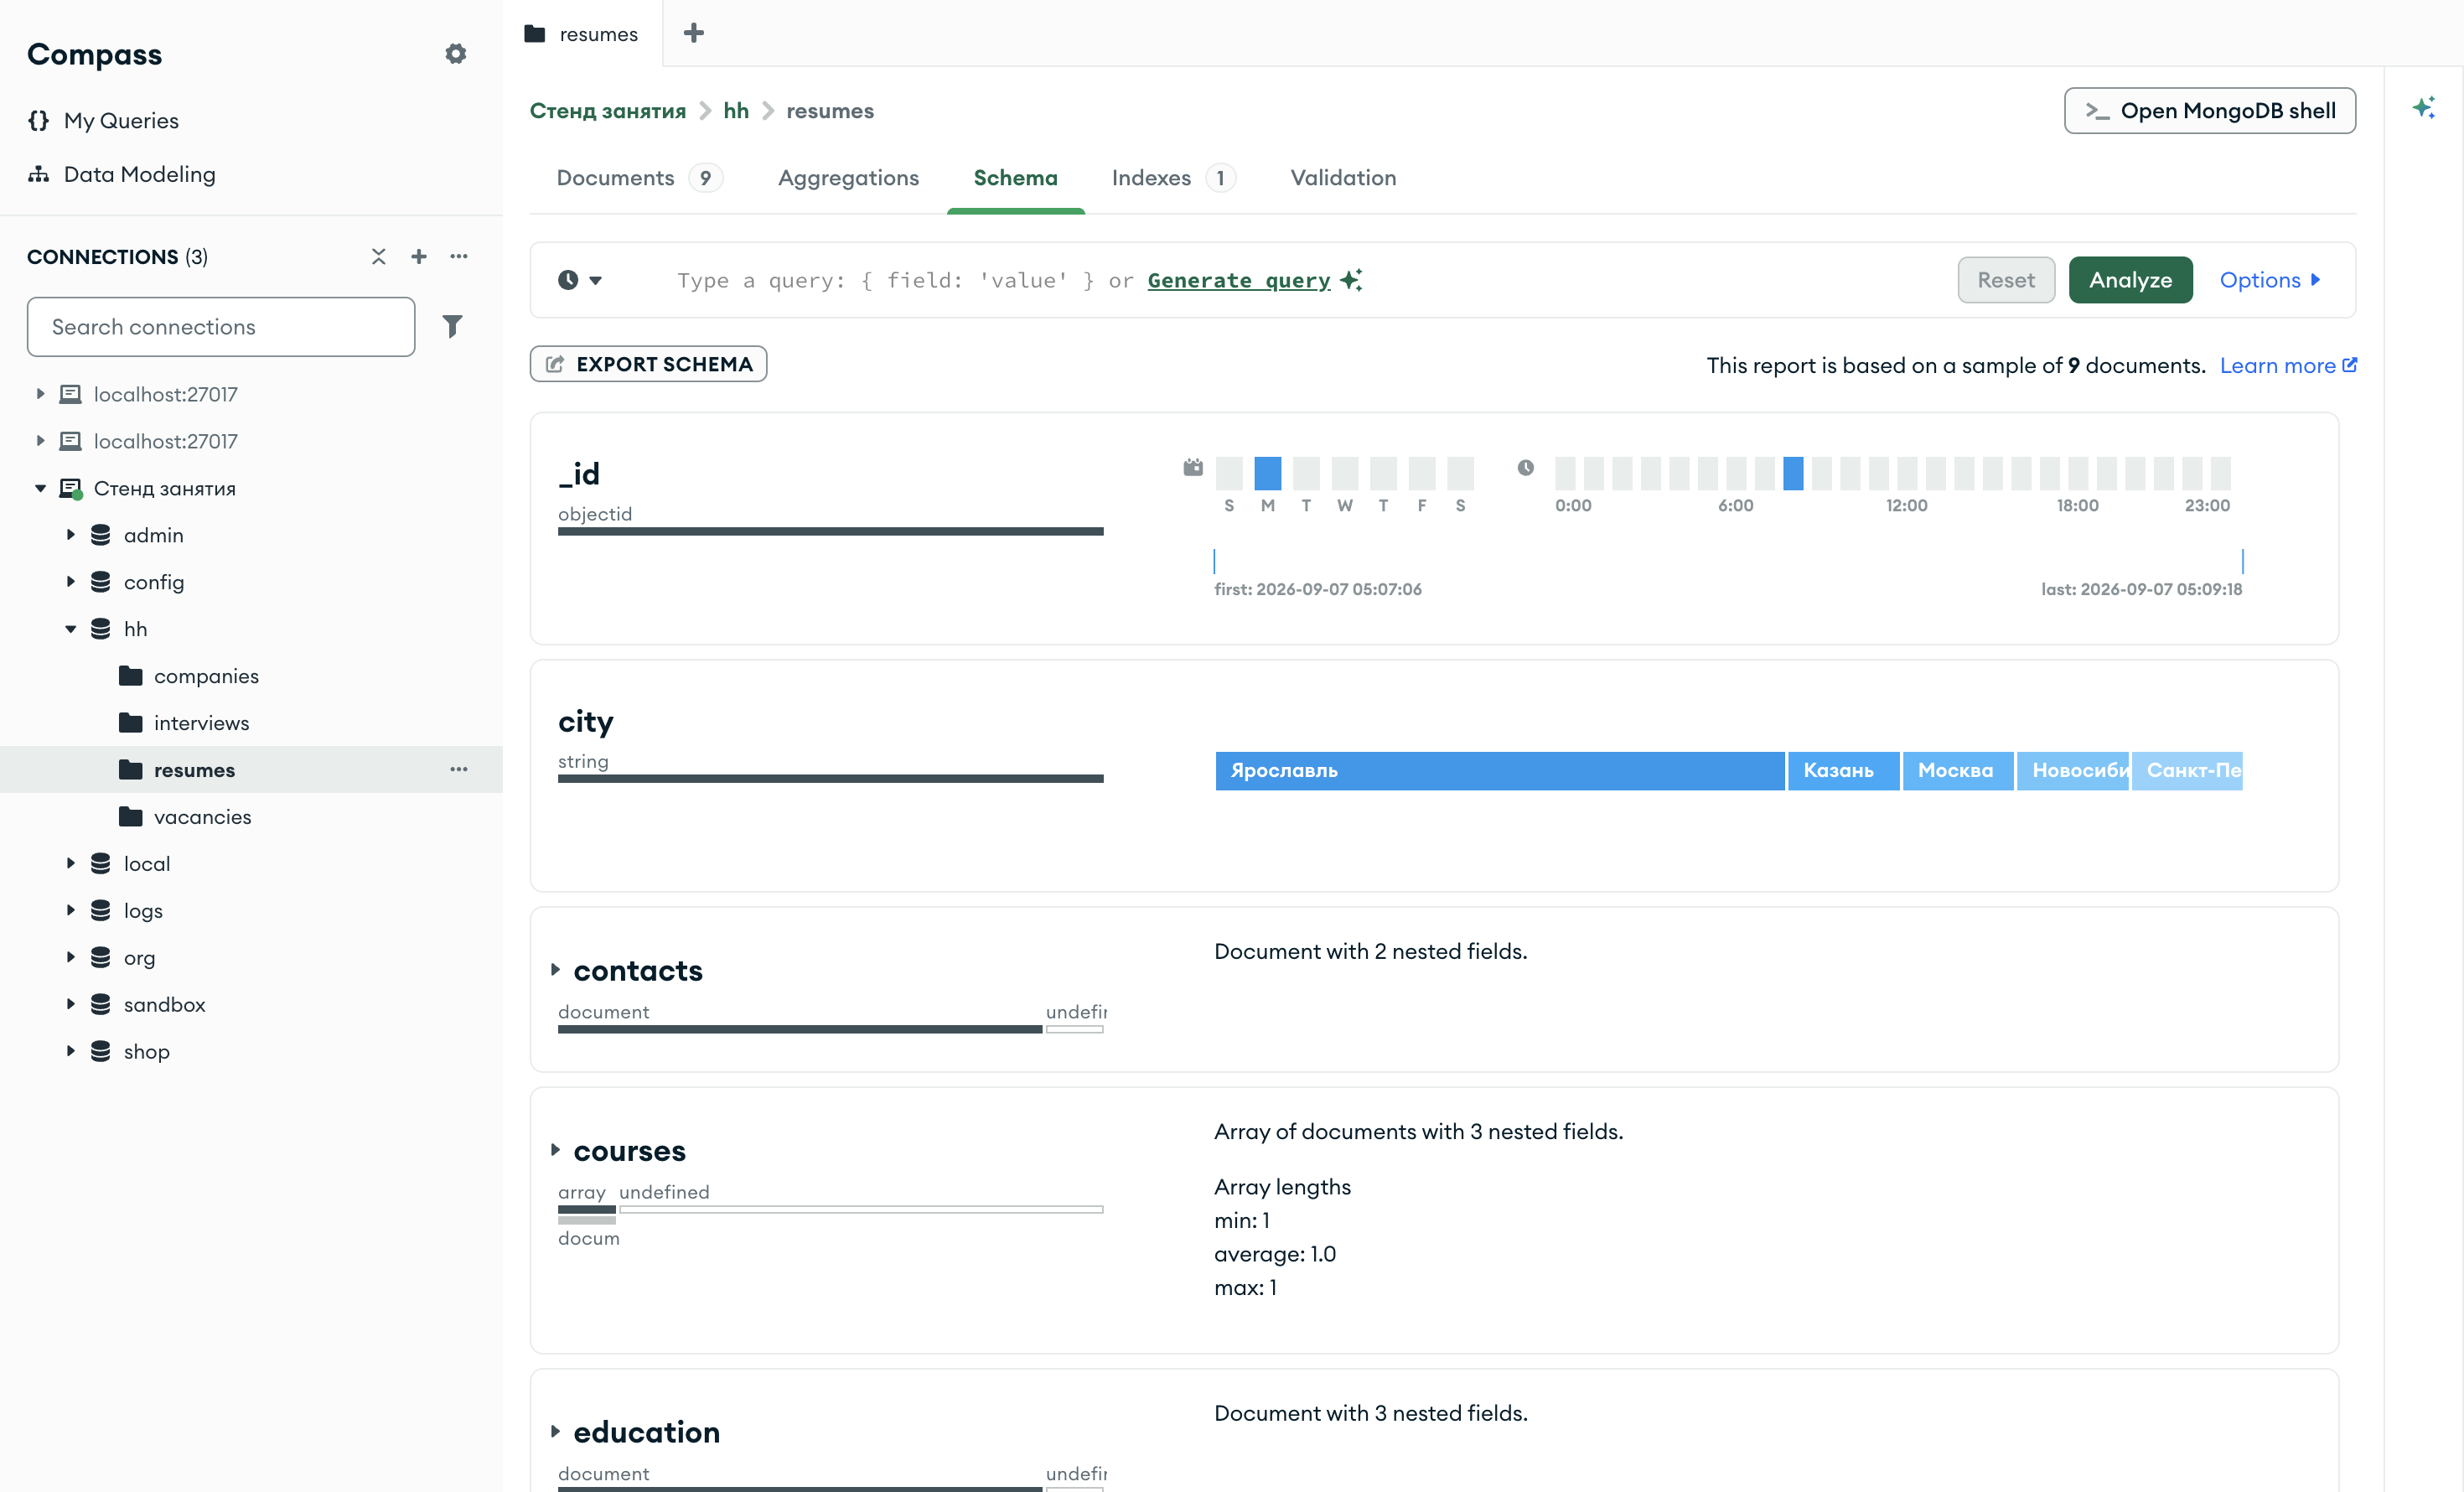The height and width of the screenshot is (1492, 2464).
Task: Click the connections filter funnel icon
Action: (x=452, y=327)
